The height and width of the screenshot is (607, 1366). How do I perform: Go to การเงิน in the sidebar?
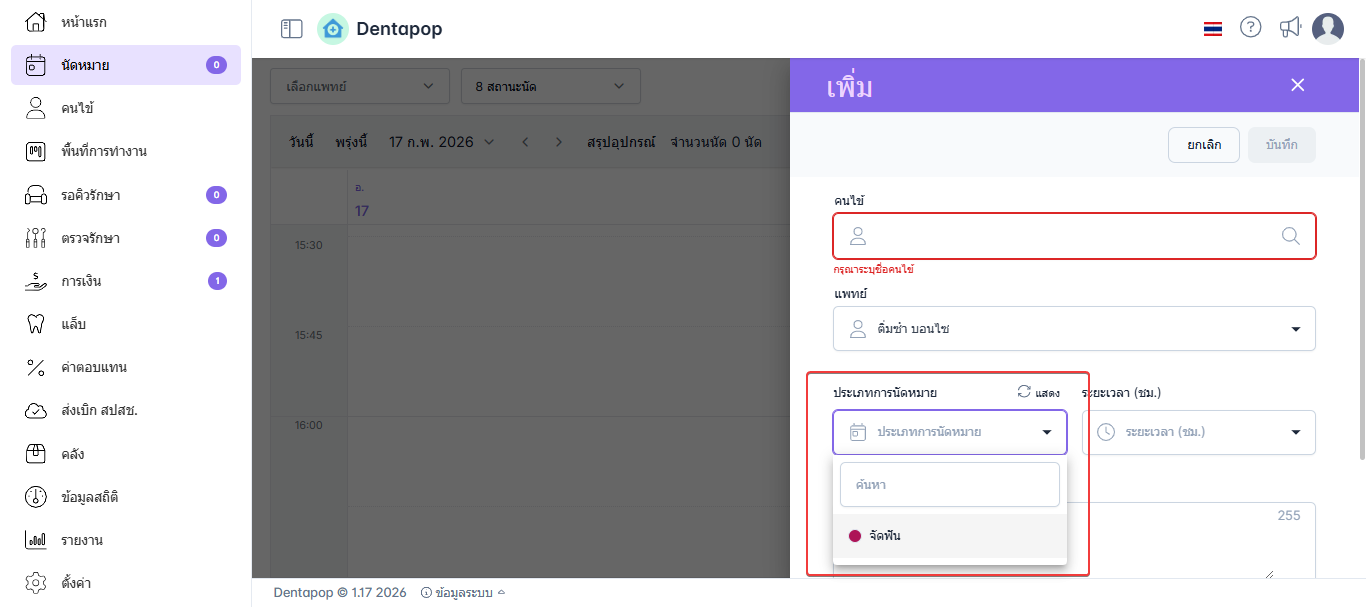click(x=81, y=281)
